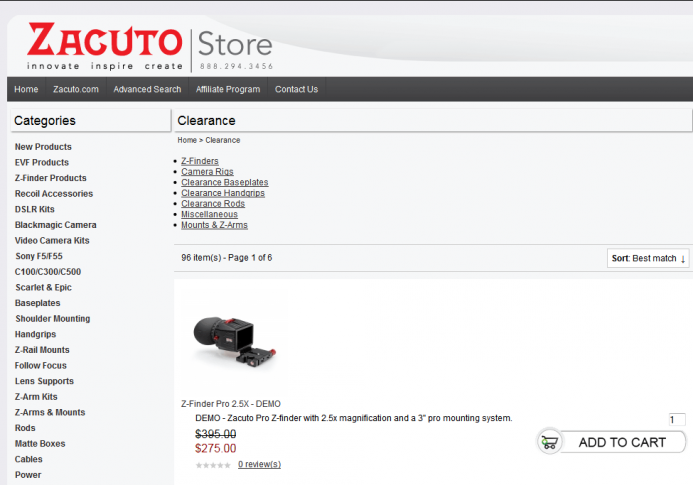Open the Mounts & Z-Arms link
Screen dimensions: 693x485
coord(214,225)
